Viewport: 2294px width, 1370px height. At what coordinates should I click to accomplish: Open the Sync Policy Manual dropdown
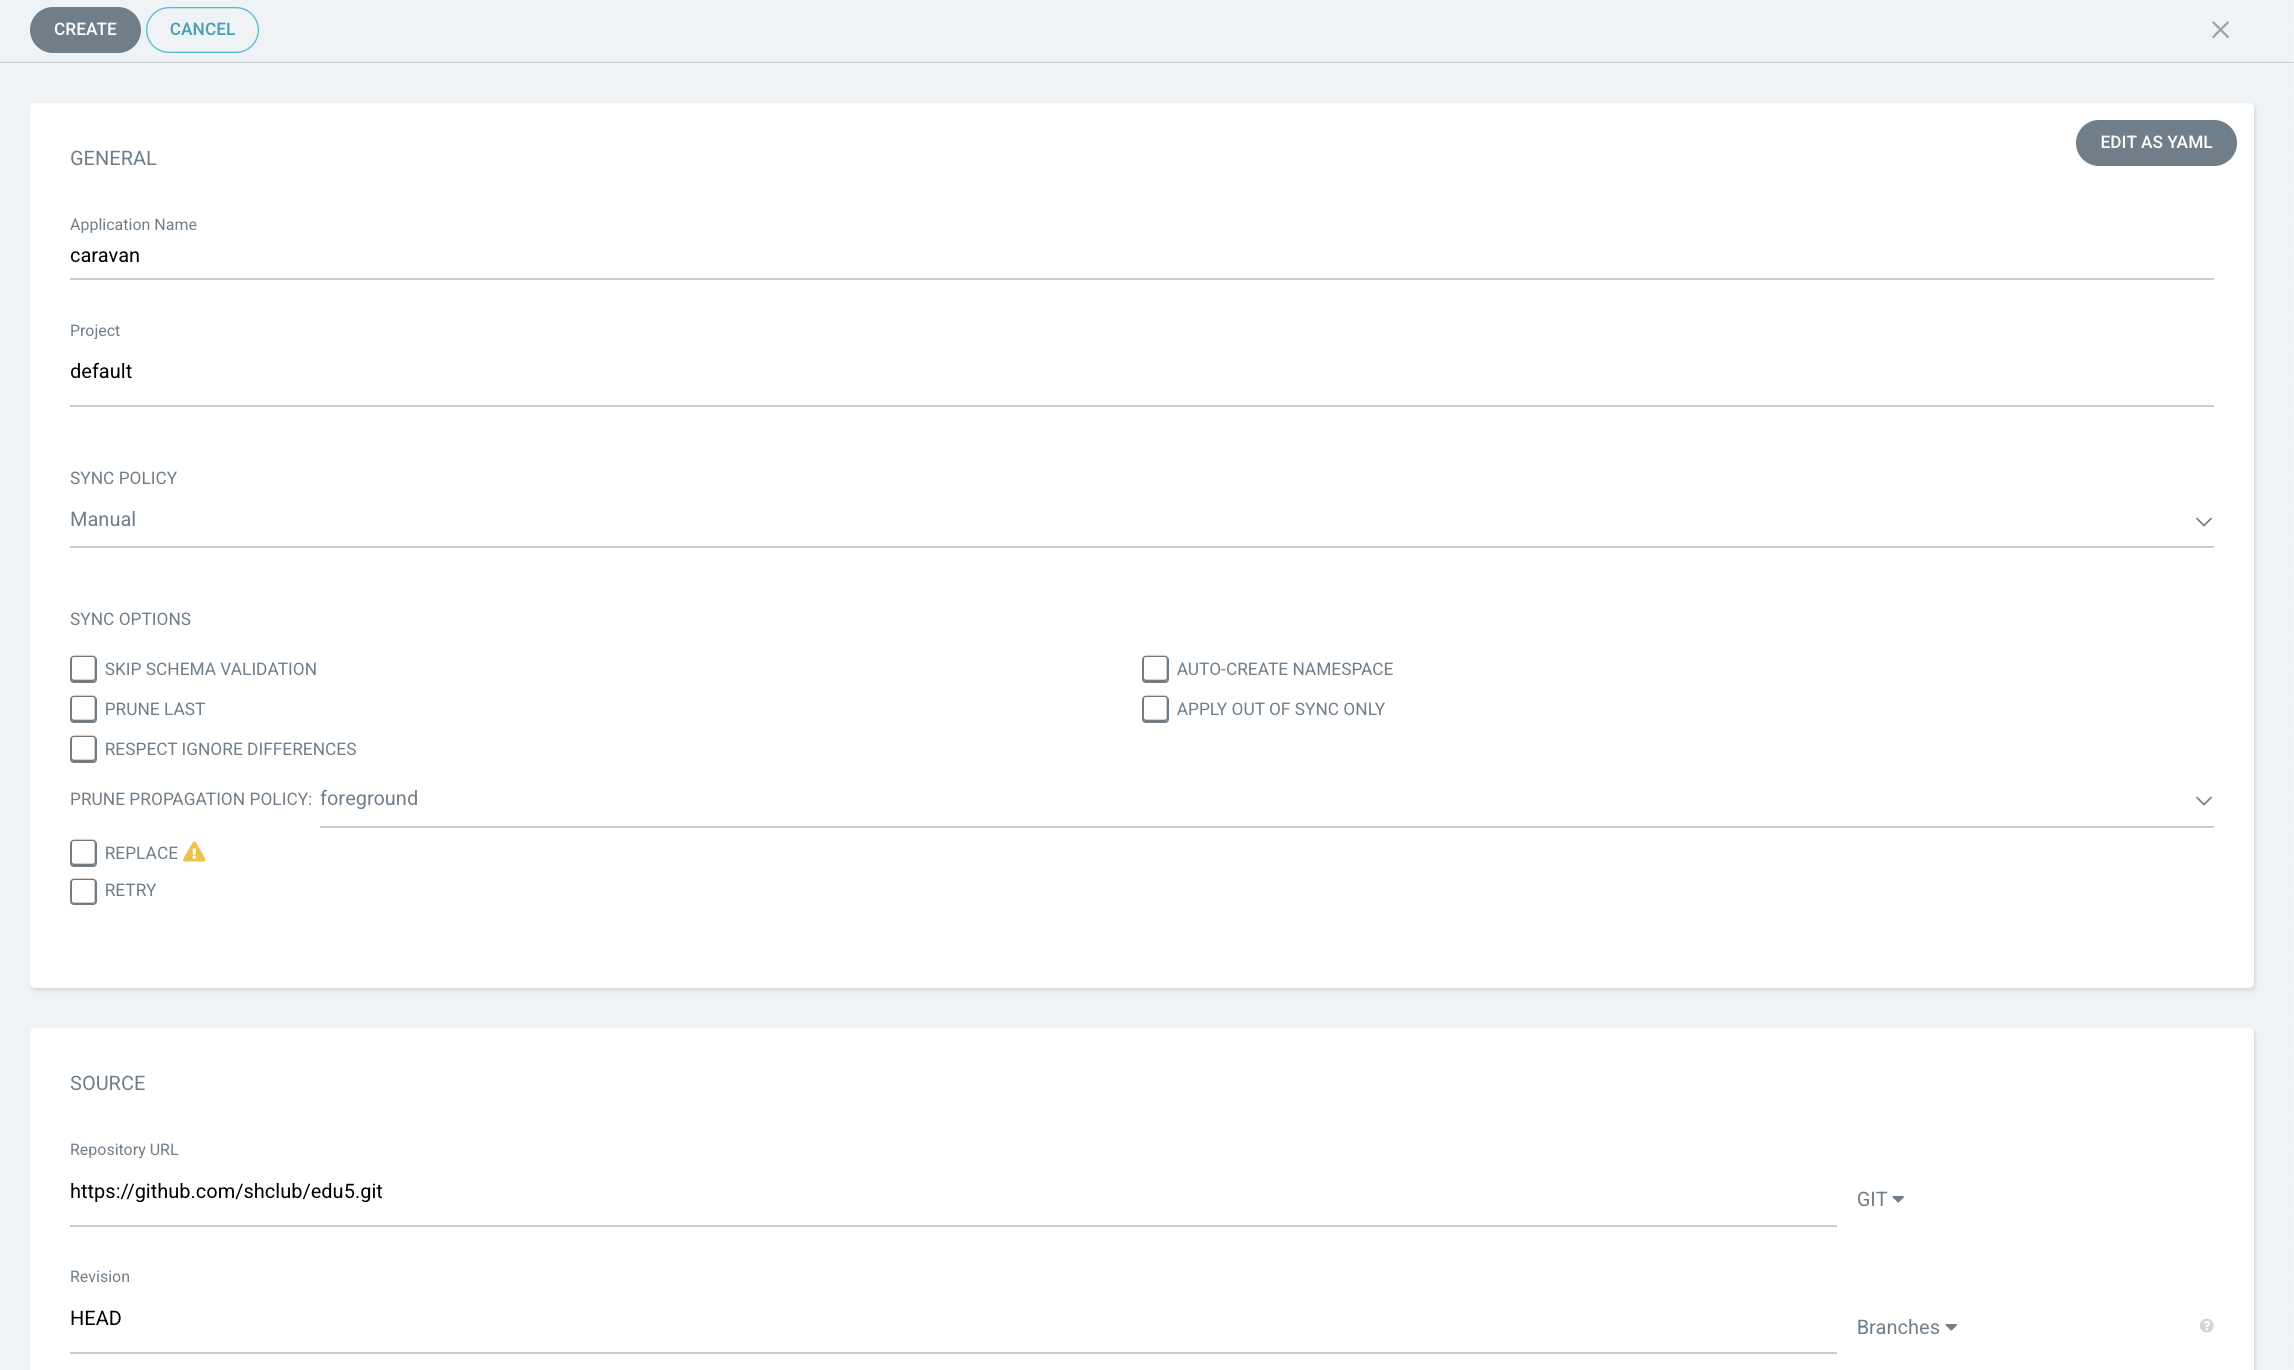[1141, 520]
